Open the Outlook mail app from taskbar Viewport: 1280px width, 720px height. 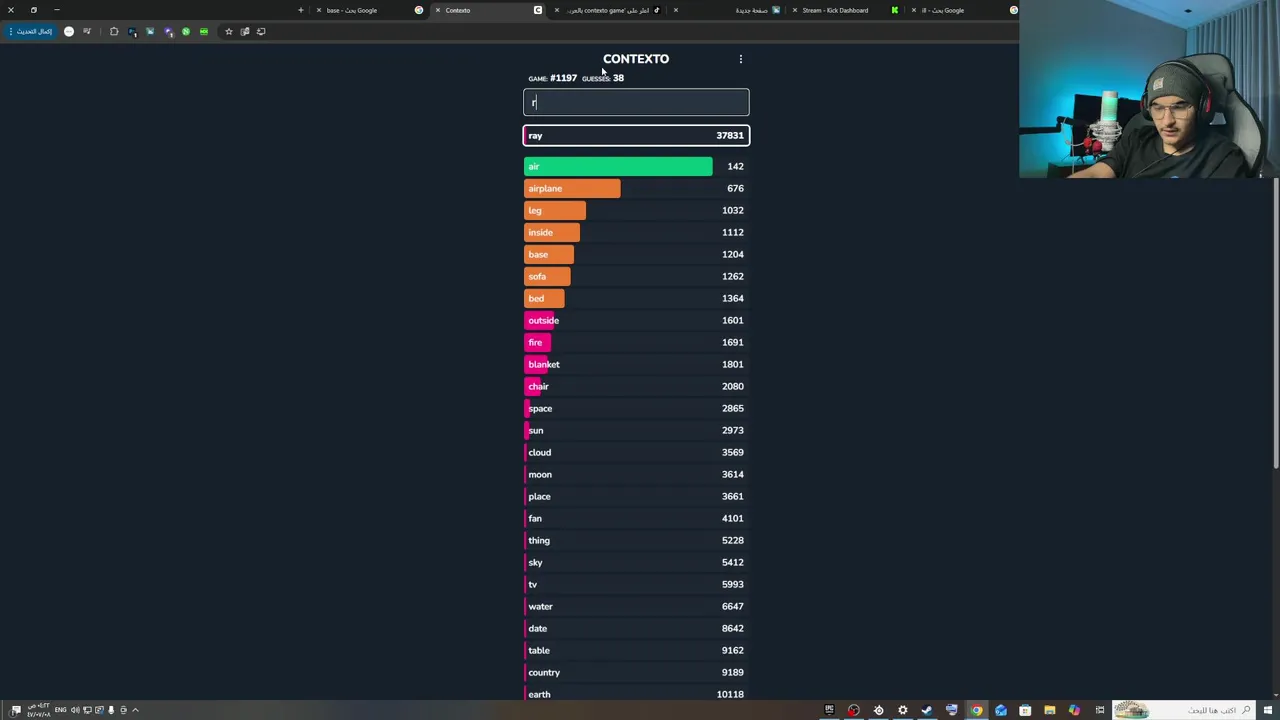click(1001, 710)
